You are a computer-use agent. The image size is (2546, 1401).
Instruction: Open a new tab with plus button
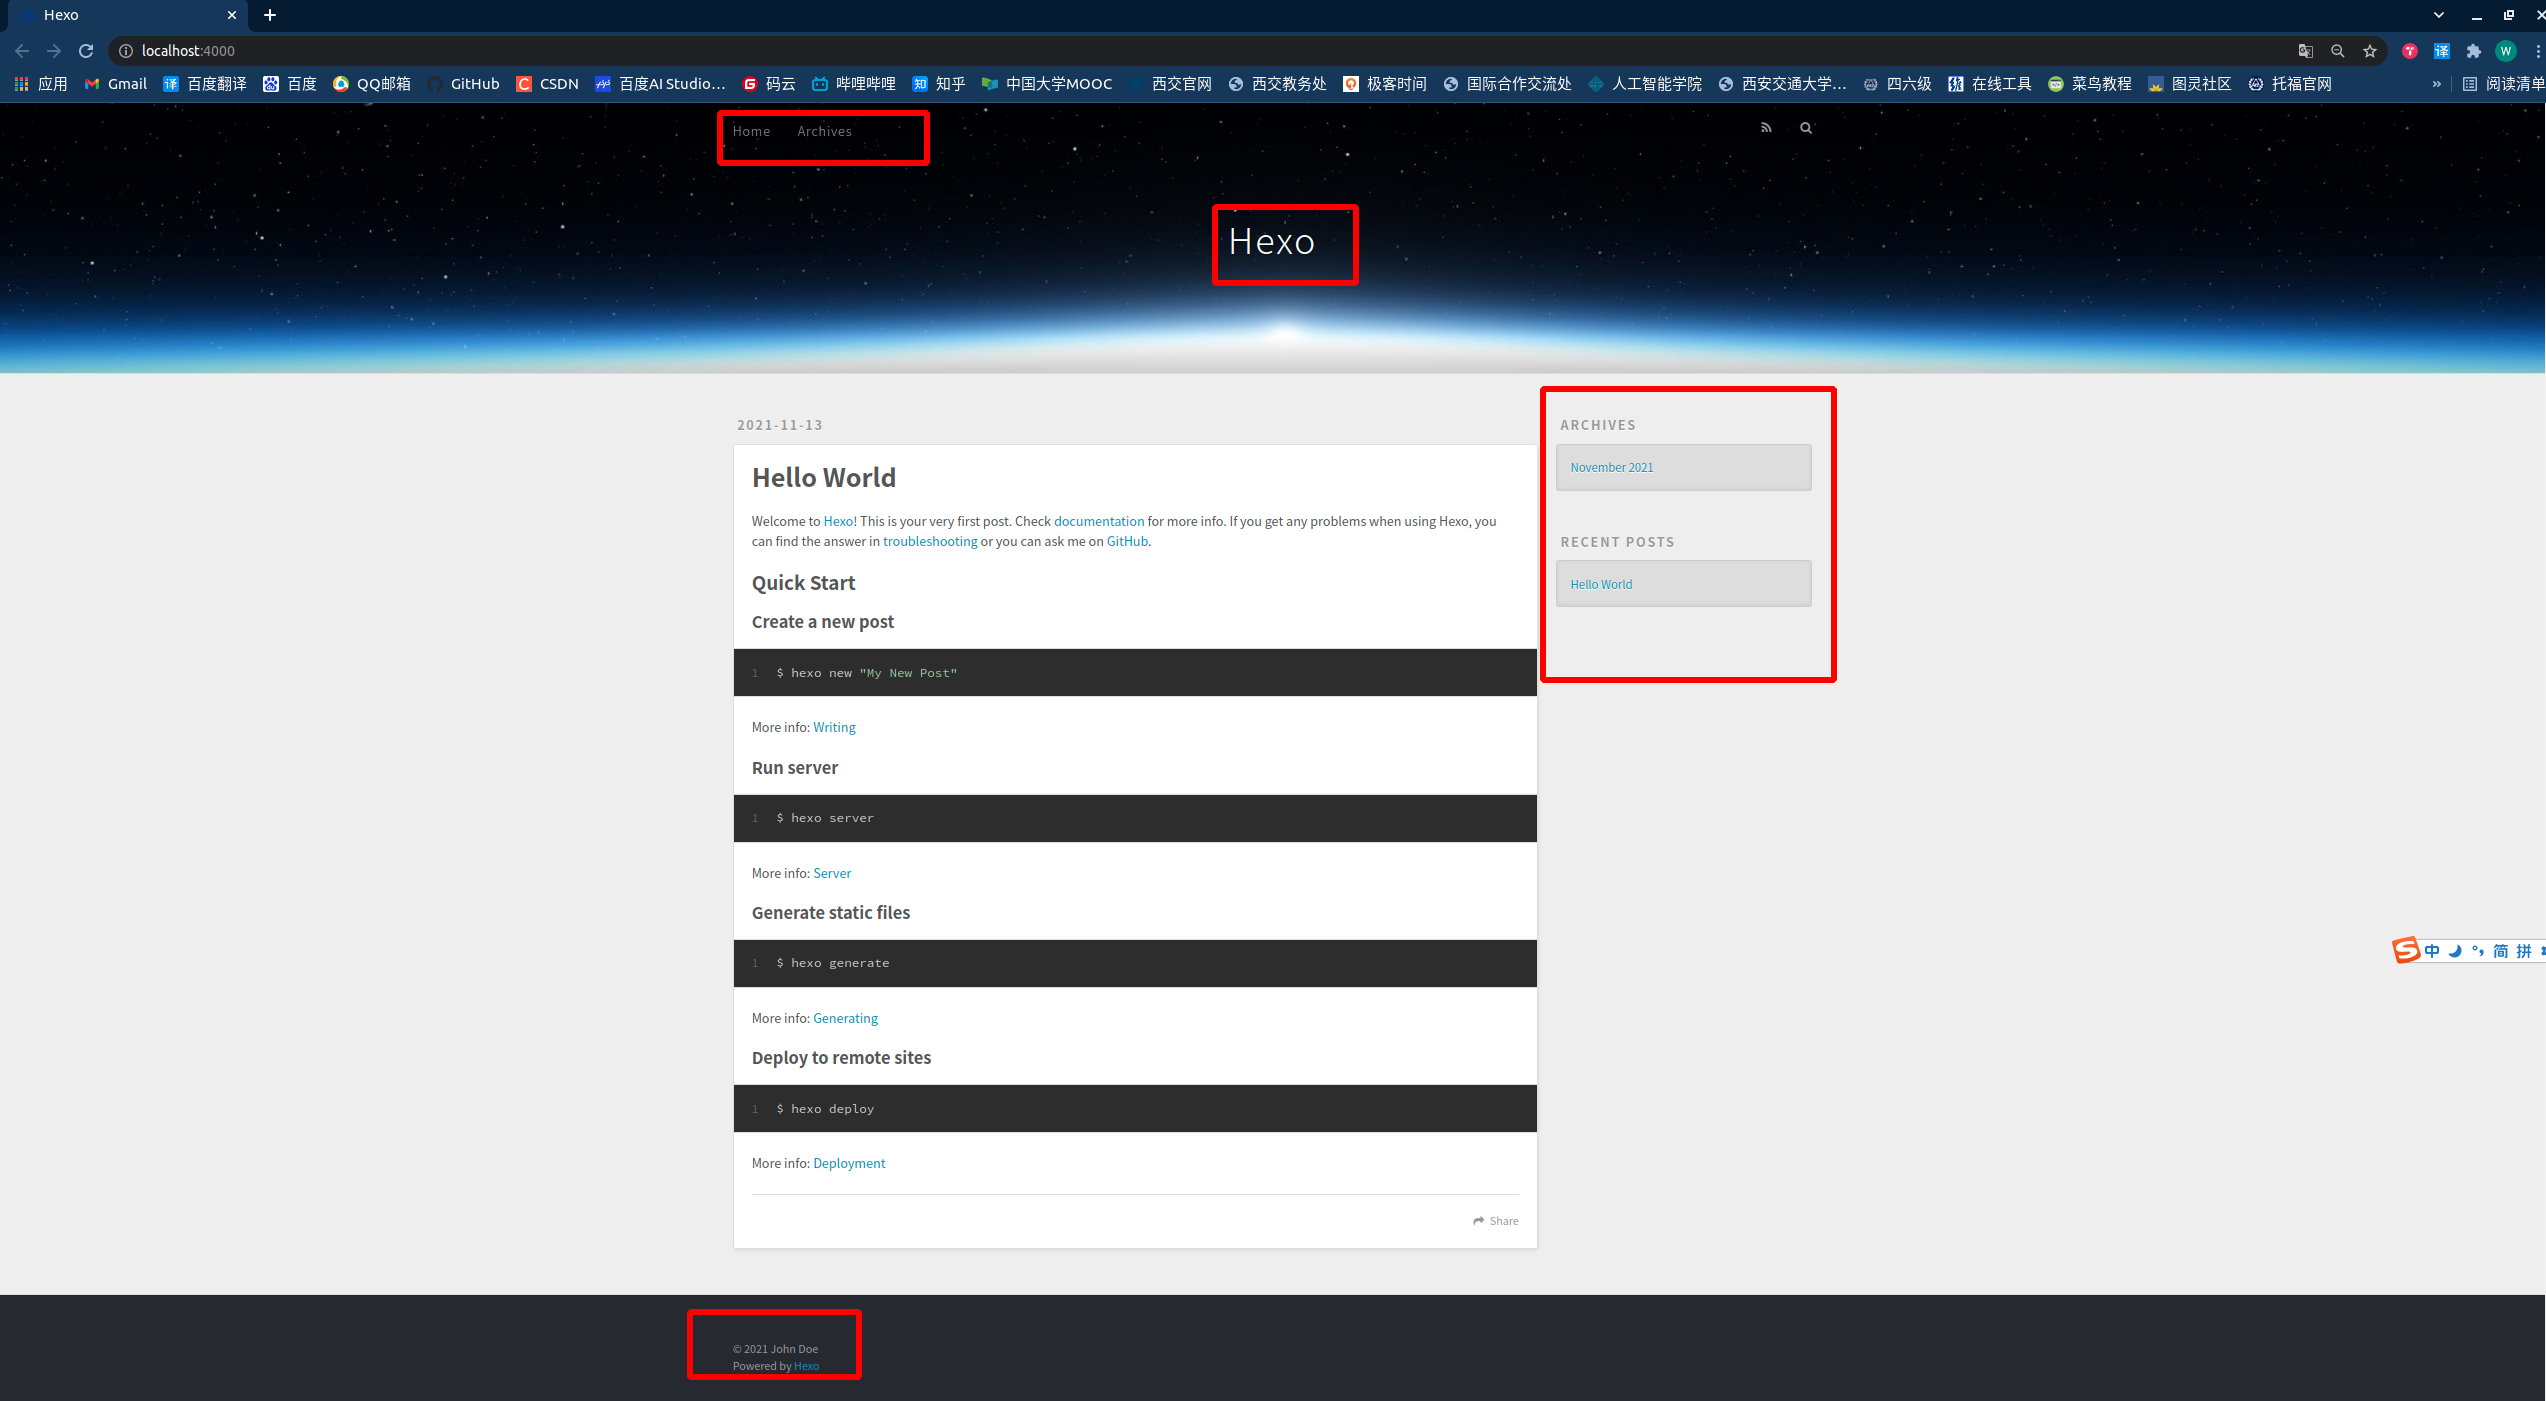(x=270, y=15)
